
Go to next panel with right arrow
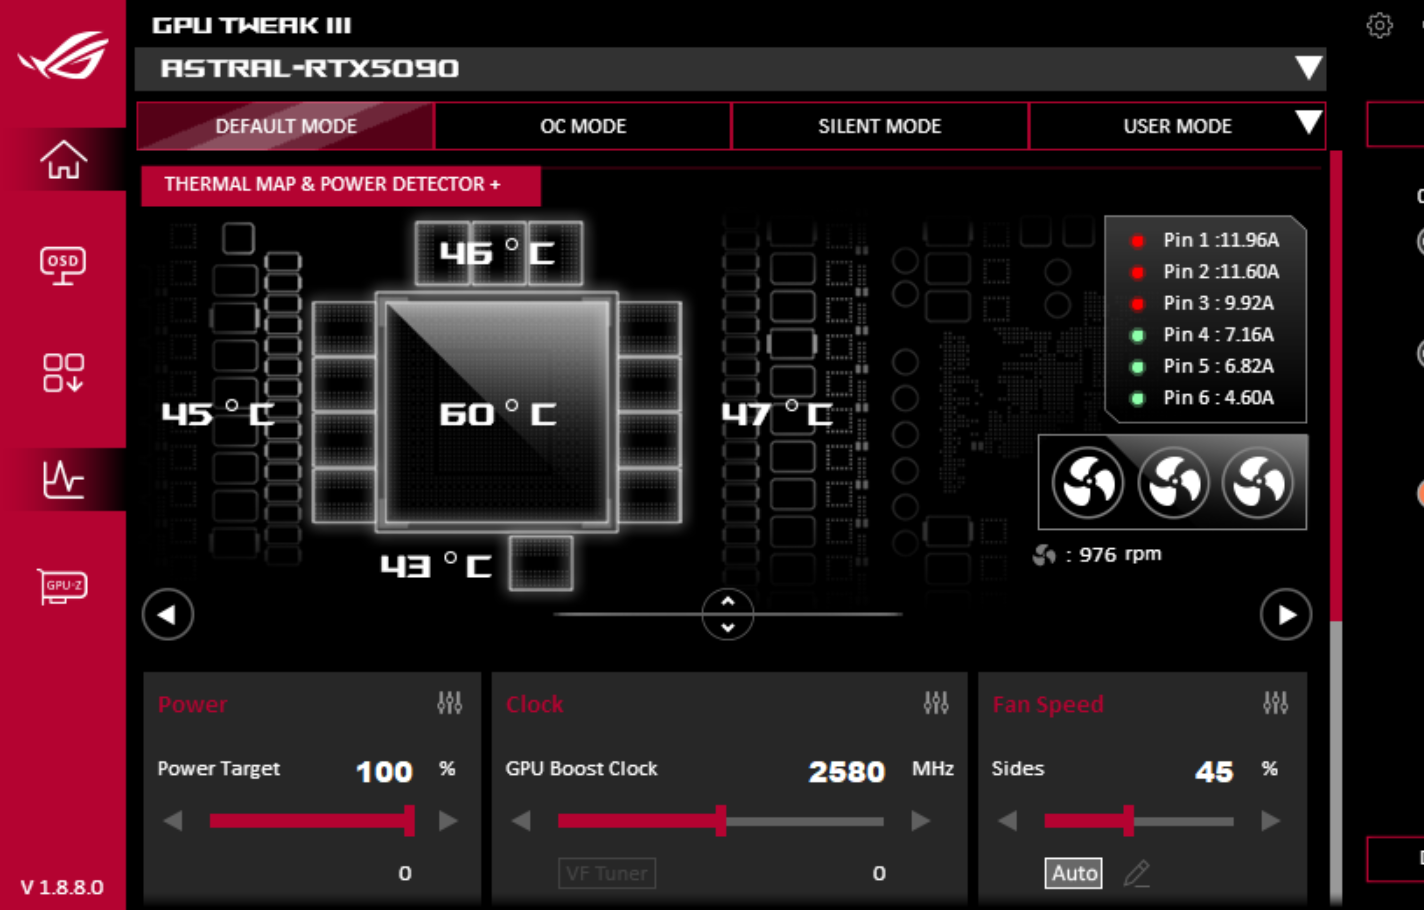pyautogui.click(x=1286, y=614)
